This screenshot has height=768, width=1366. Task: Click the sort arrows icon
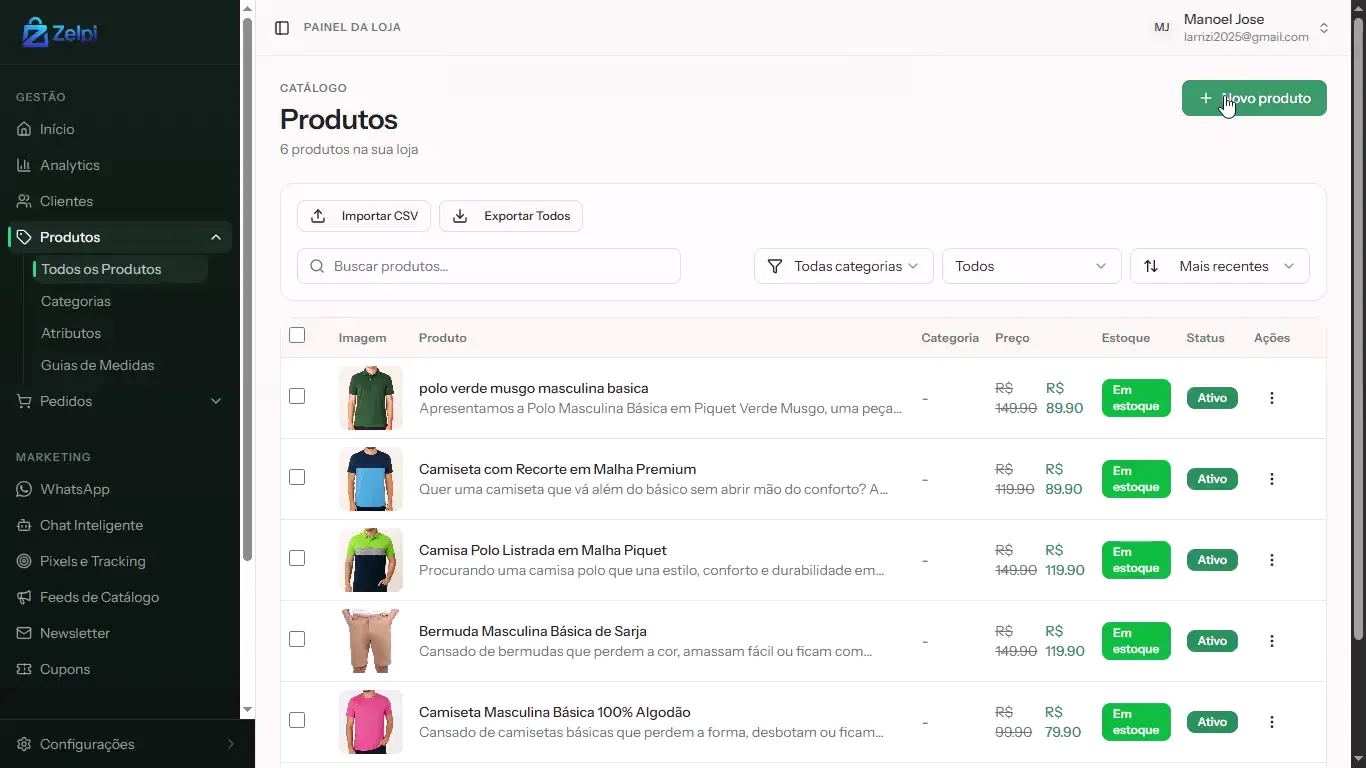pos(1151,266)
